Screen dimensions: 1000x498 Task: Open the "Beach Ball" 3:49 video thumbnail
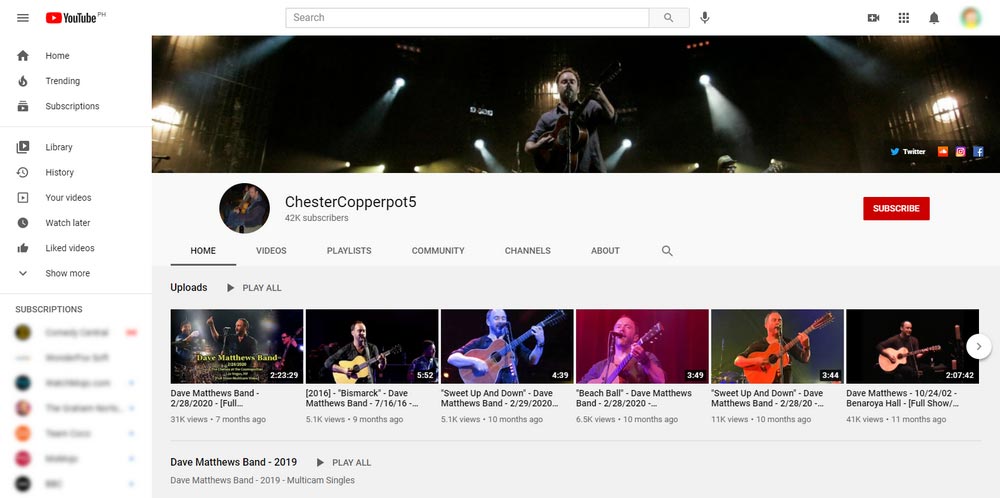pyautogui.click(x=642, y=346)
